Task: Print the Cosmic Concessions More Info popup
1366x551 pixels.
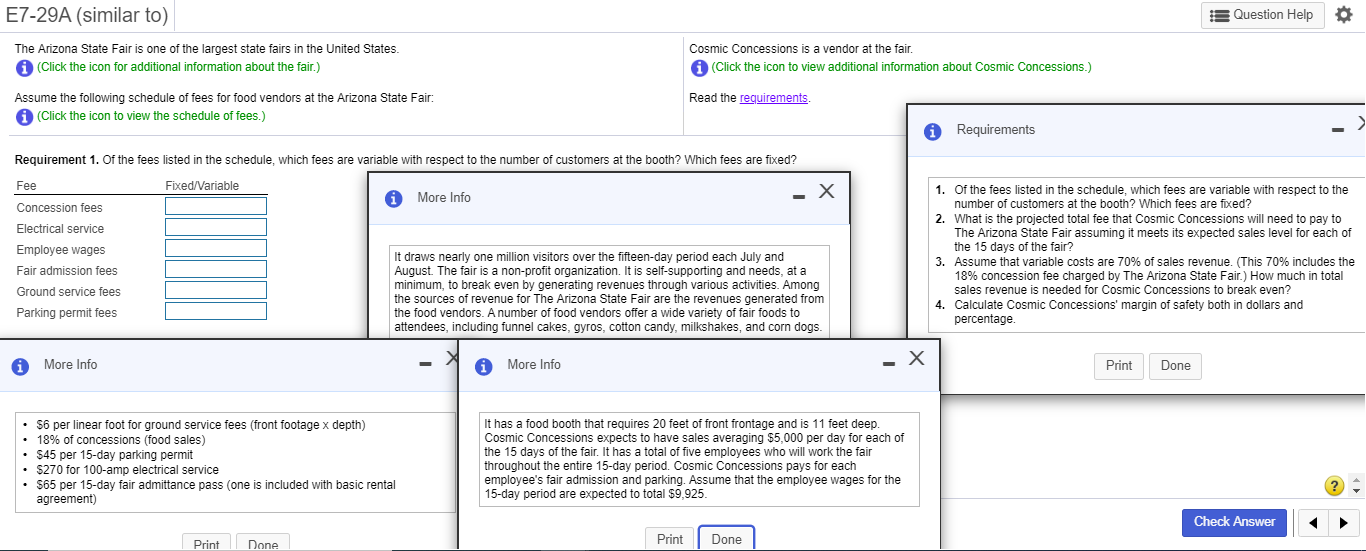Action: 670,539
